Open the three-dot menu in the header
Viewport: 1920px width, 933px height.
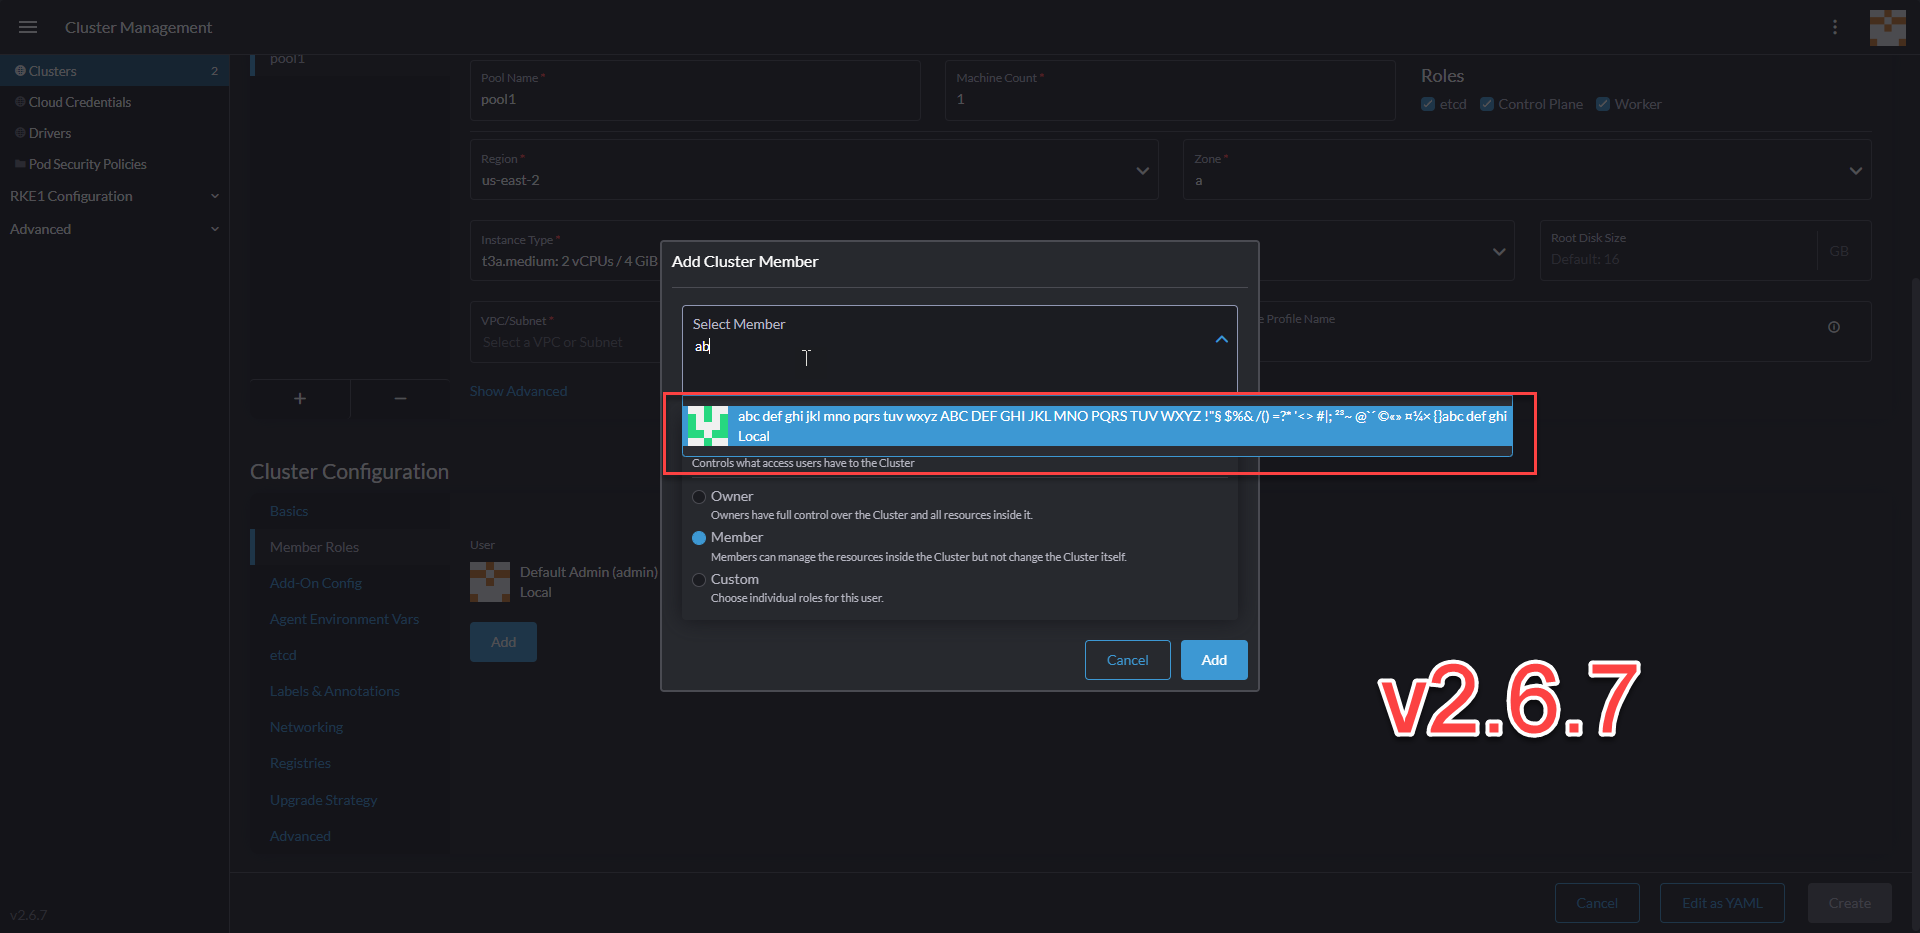click(x=1836, y=27)
